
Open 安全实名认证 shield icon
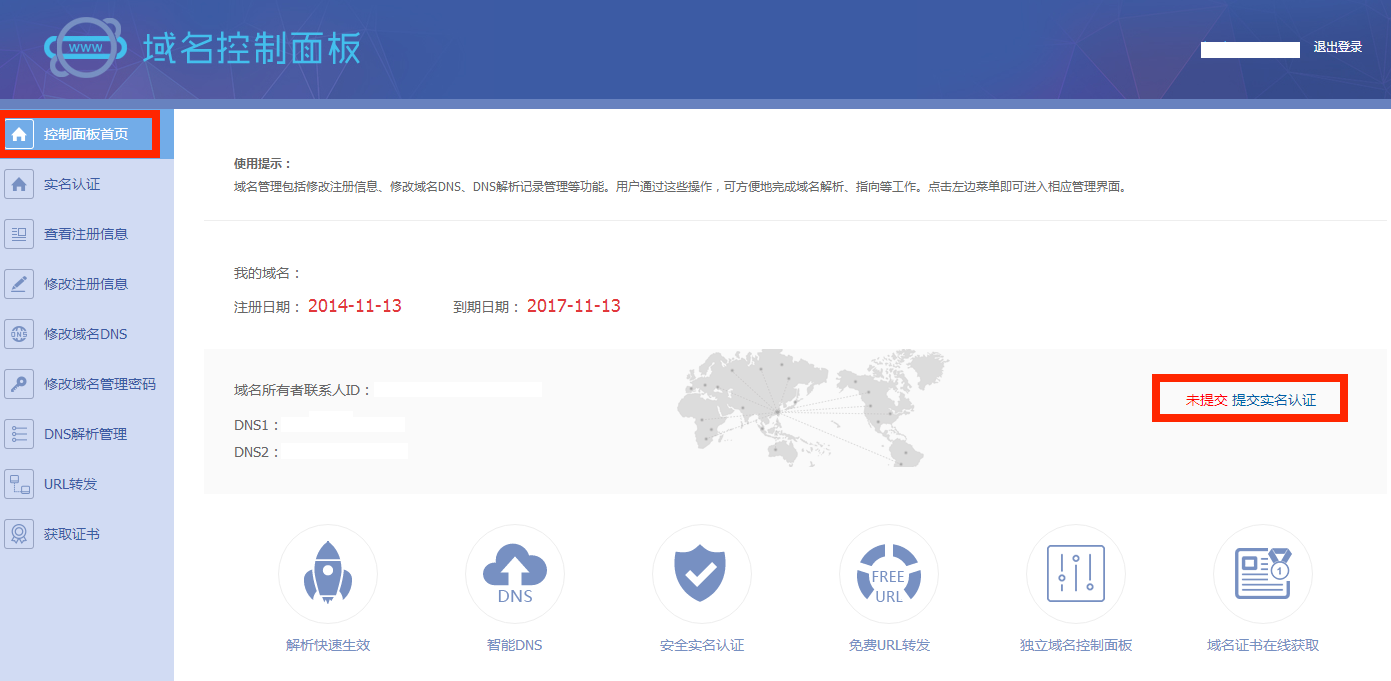click(702, 574)
